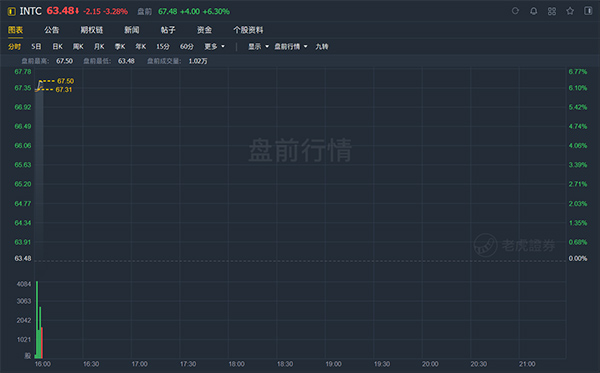The width and height of the screenshot is (600, 373).
Task: Click the tallest green volume bar
Action: [x=37, y=319]
